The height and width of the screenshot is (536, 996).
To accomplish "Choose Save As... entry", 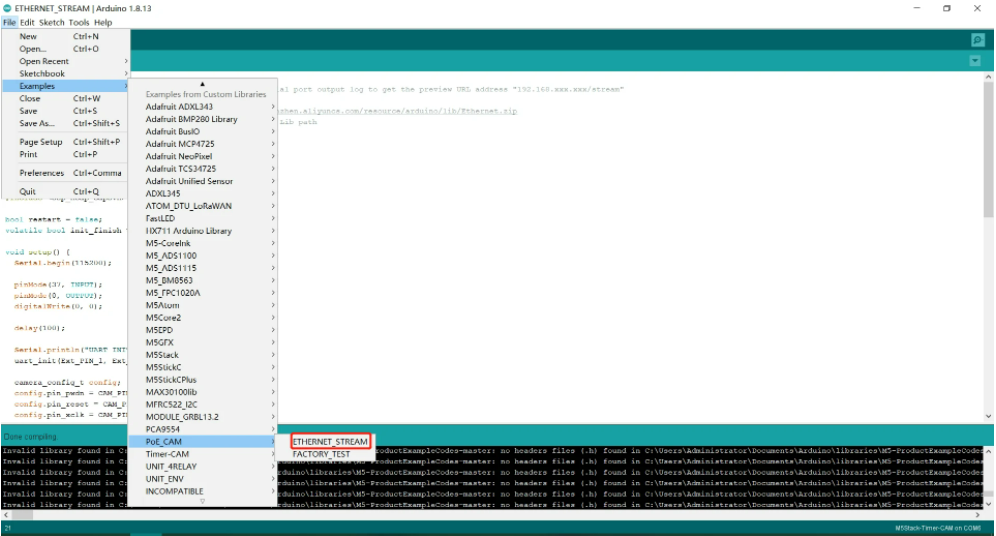I will click(x=65, y=123).
